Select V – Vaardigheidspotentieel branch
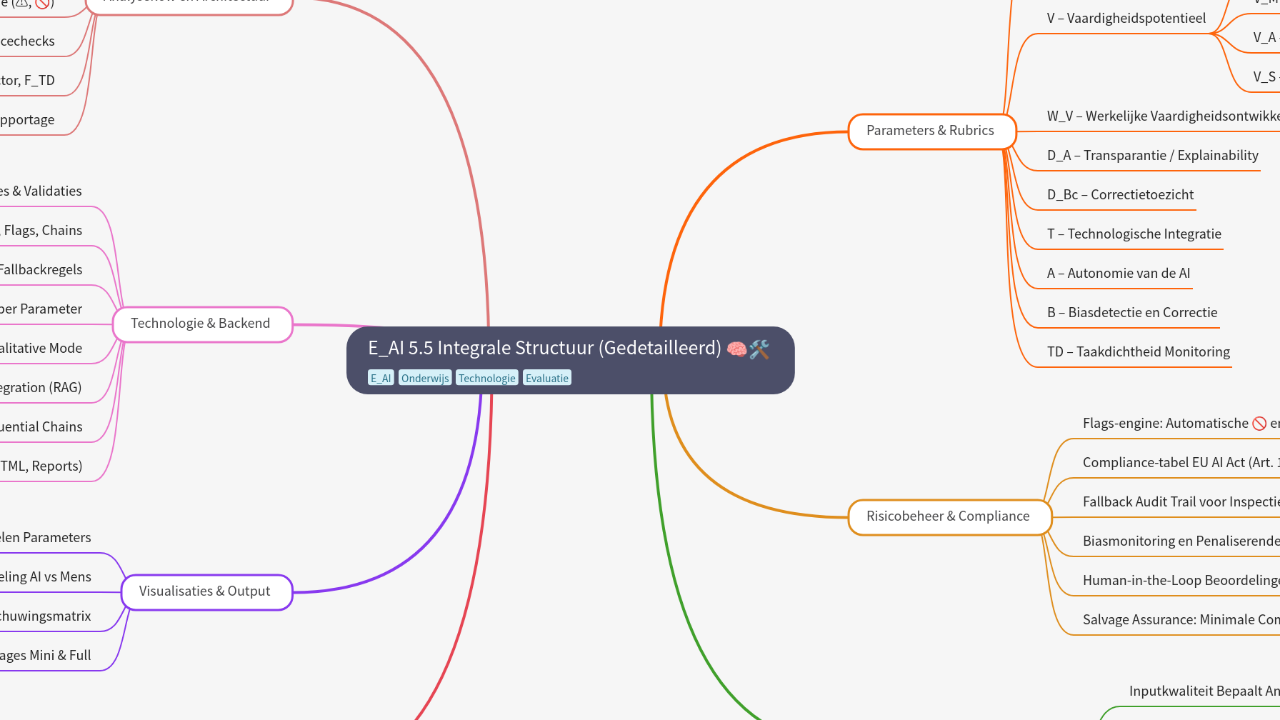Image resolution: width=1280 pixels, height=720 pixels. pos(1126,18)
